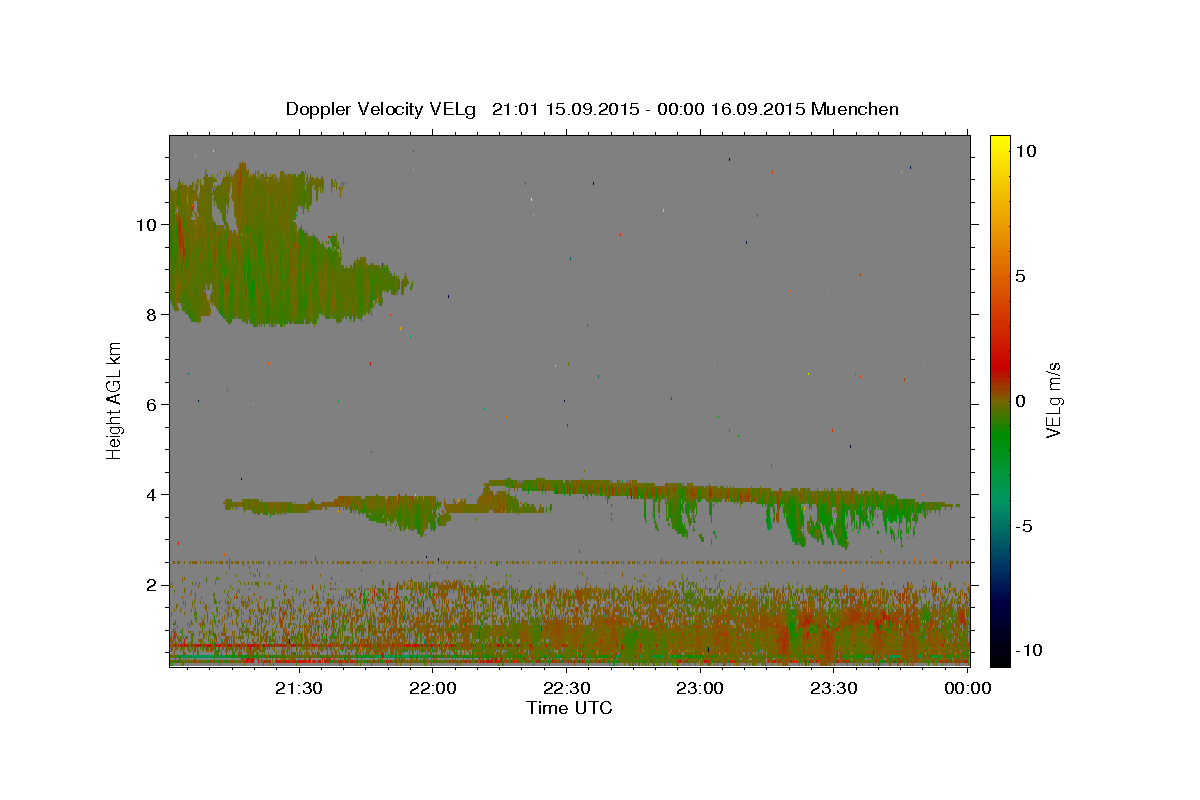Click the height tick label 4
The width and height of the screenshot is (1200, 800).
coord(152,495)
